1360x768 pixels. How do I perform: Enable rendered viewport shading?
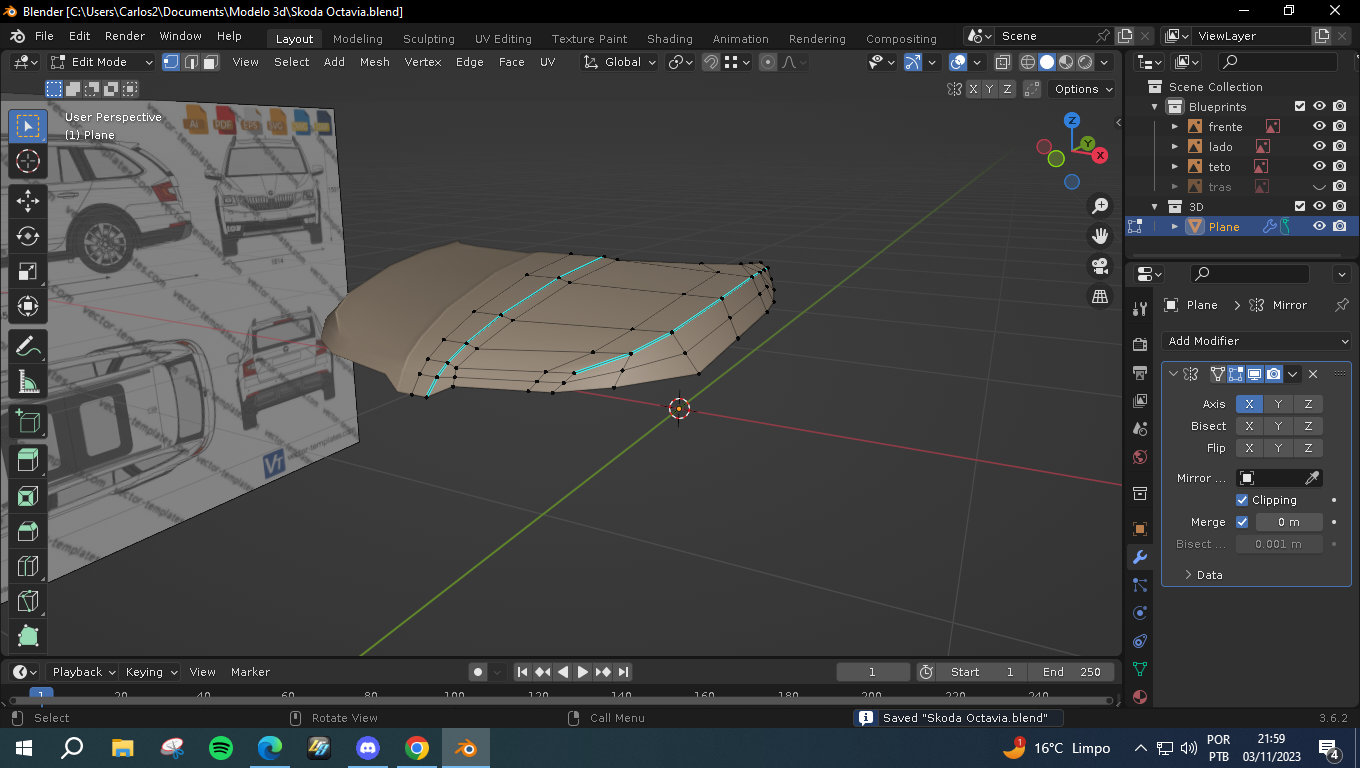1086,62
